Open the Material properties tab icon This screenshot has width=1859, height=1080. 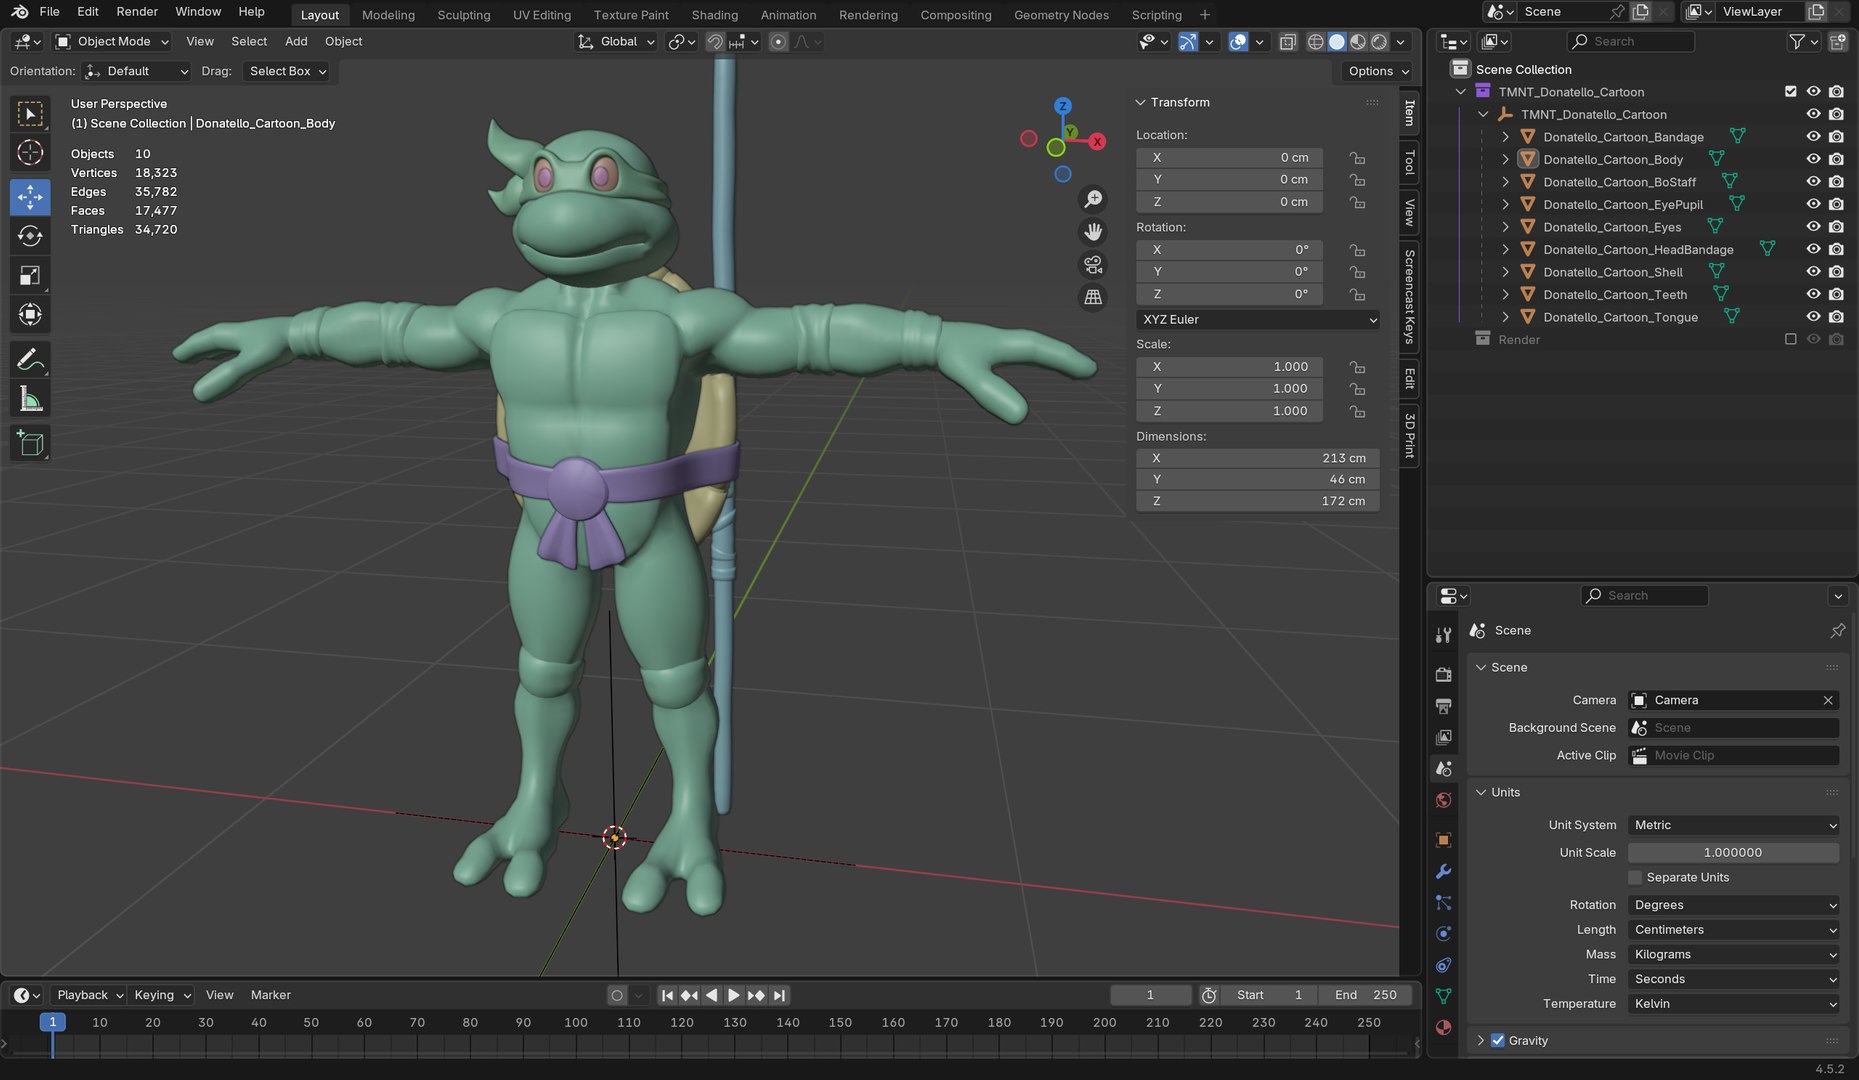[1443, 1027]
